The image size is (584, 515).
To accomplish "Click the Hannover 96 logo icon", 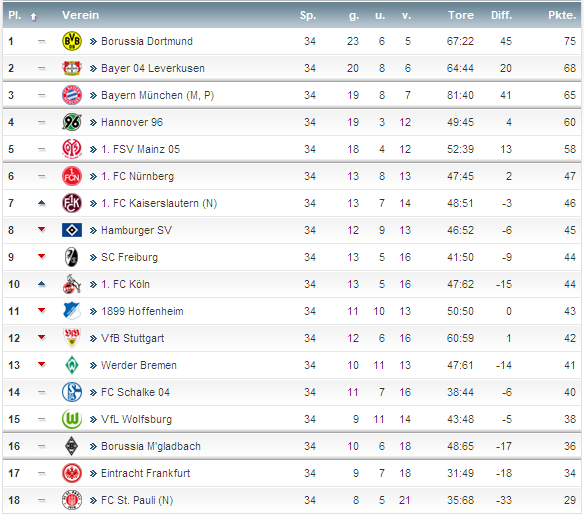I will pyautogui.click(x=72, y=122).
